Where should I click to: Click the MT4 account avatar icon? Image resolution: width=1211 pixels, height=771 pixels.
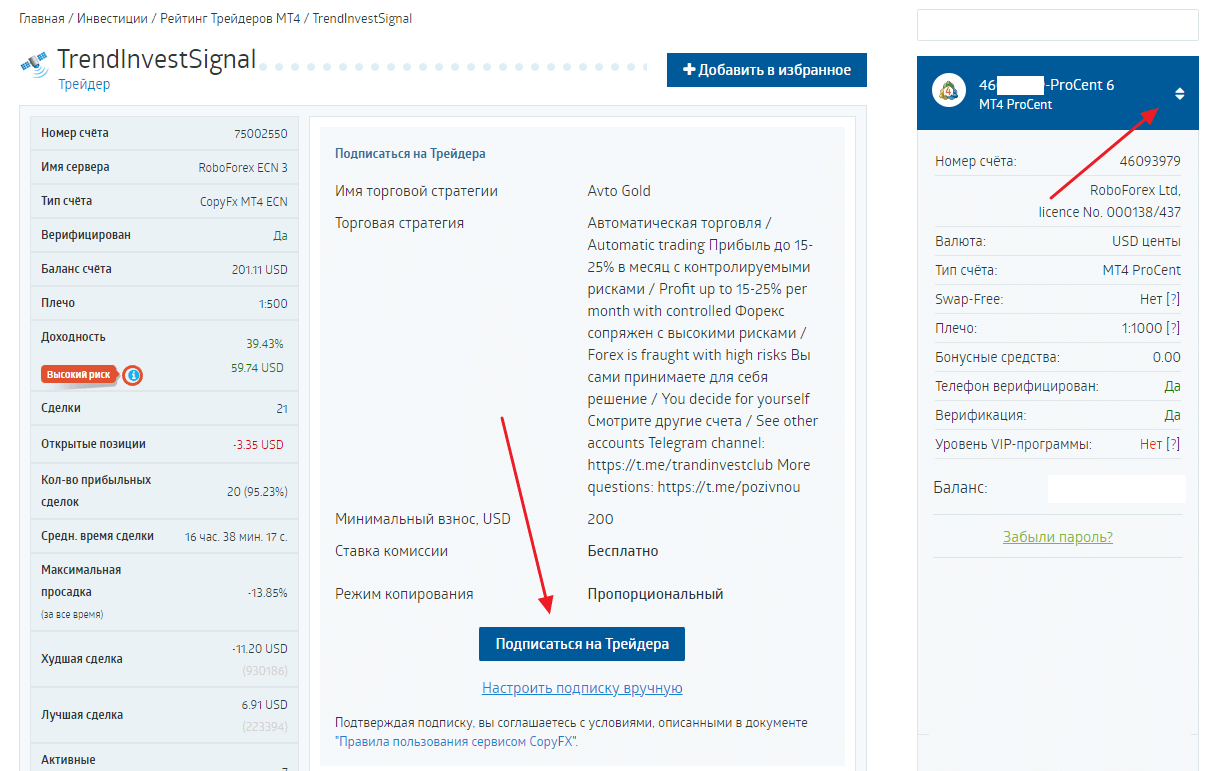pos(949,91)
